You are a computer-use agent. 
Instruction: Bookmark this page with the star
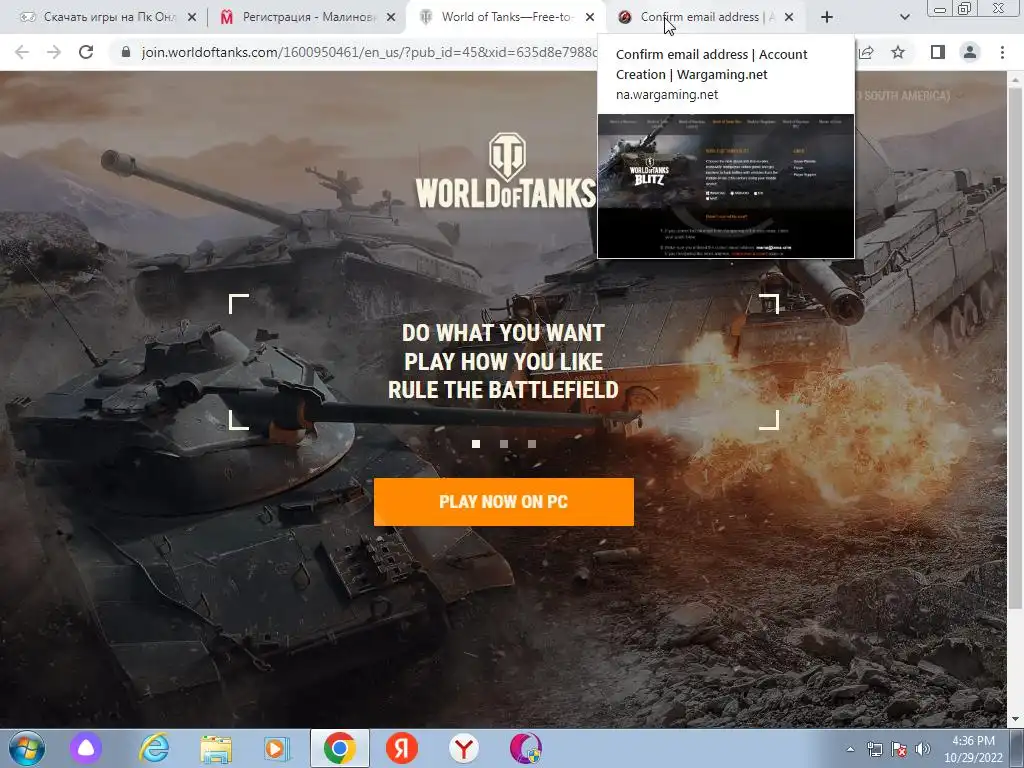tap(898, 52)
